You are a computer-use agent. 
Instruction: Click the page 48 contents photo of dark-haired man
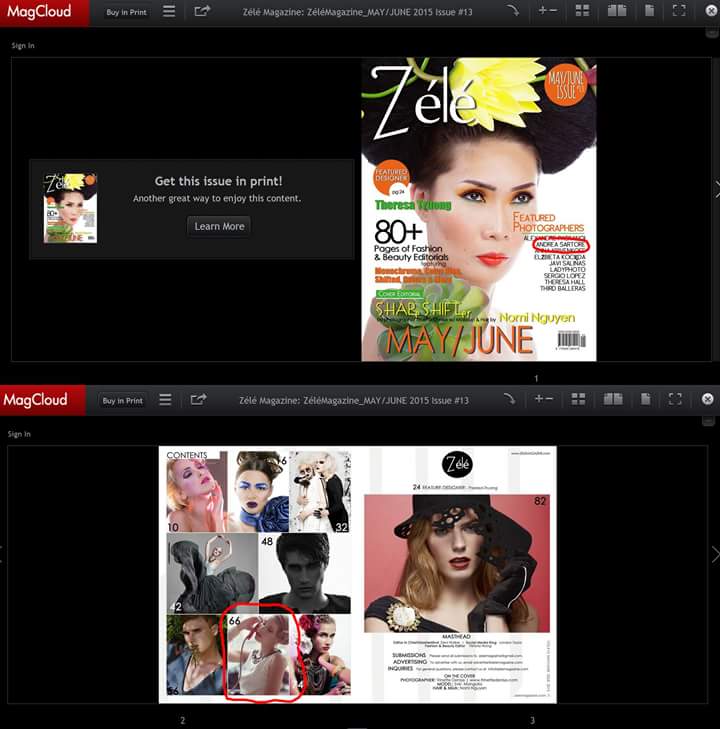[304, 573]
